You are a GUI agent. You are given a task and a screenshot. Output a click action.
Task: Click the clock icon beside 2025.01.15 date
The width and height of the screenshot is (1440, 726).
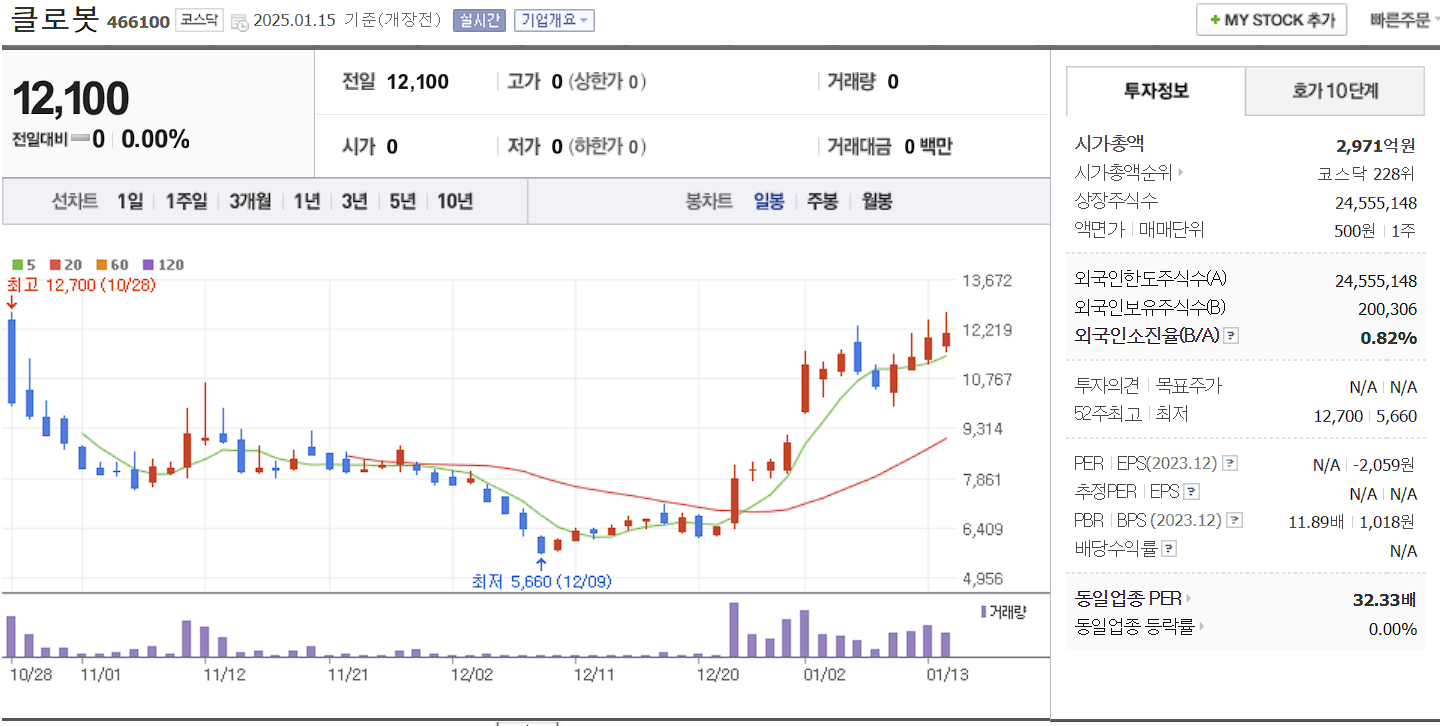[239, 20]
